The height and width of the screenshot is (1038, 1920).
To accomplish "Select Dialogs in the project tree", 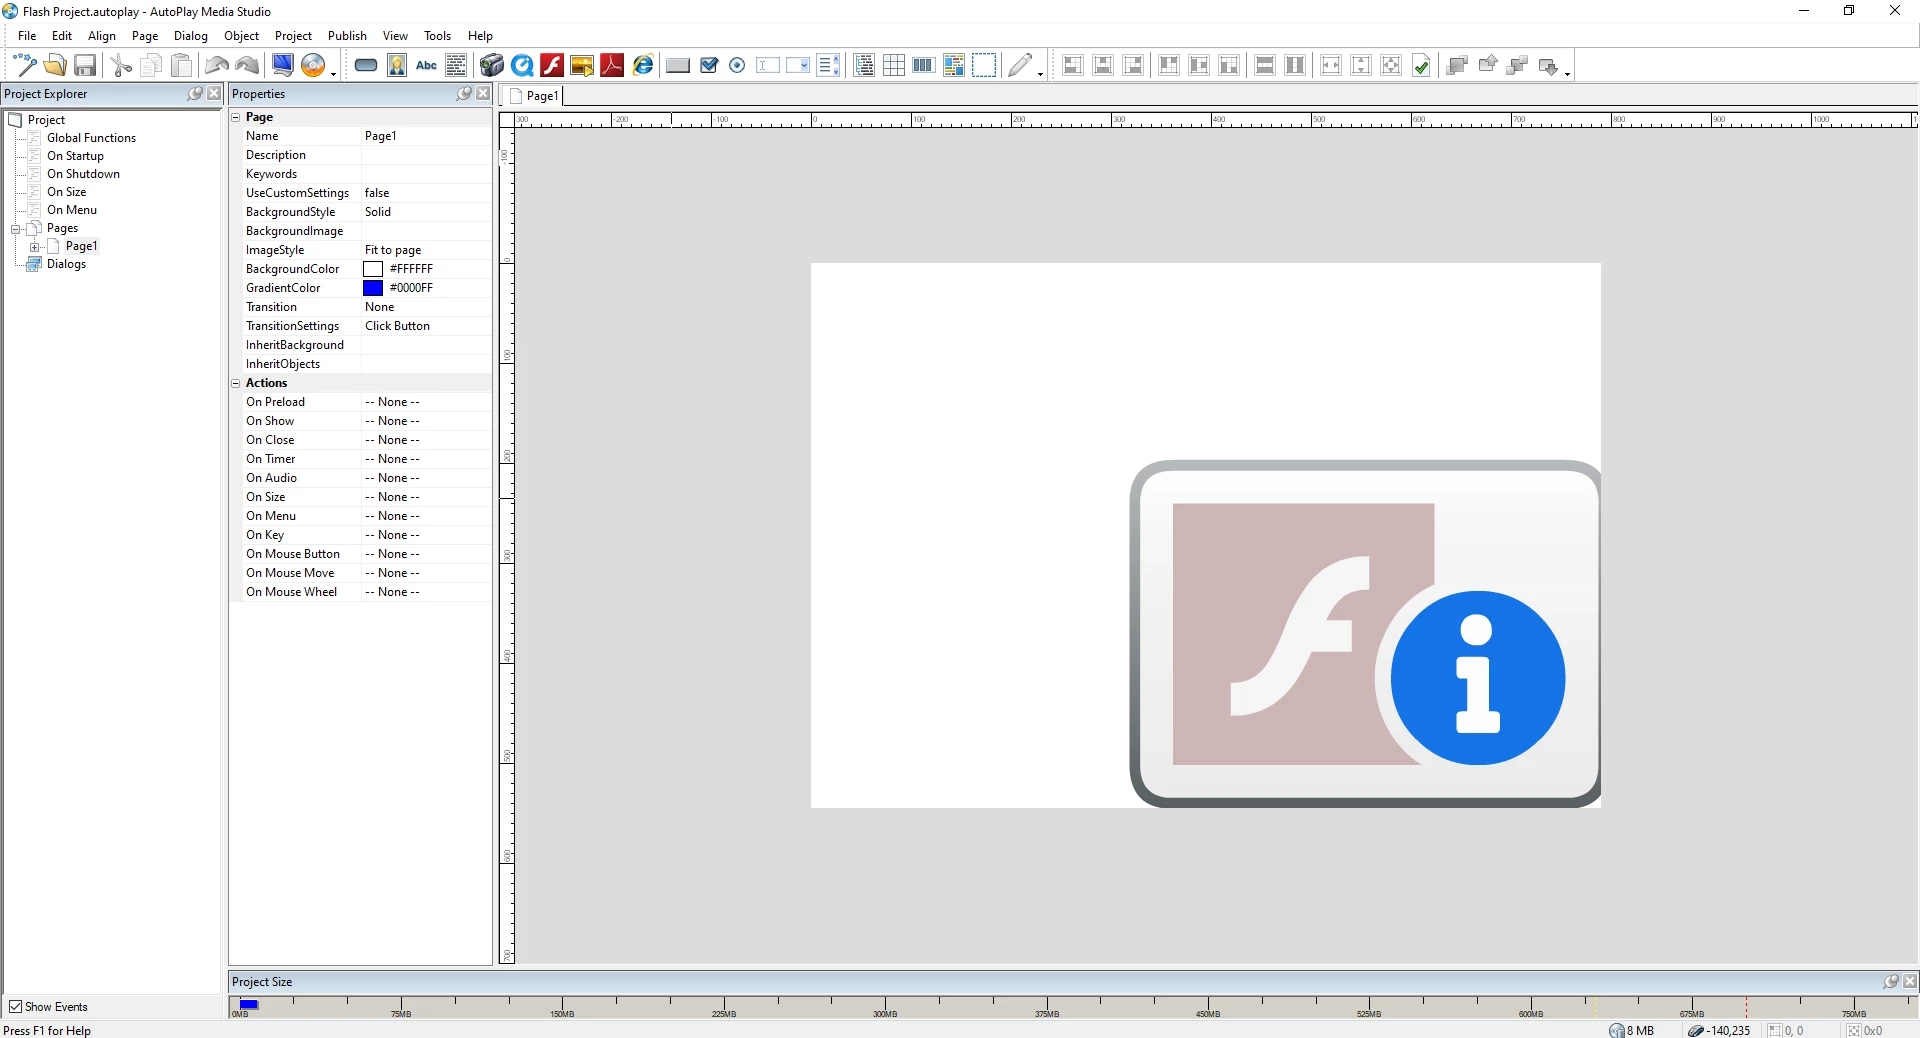I will tap(66, 264).
